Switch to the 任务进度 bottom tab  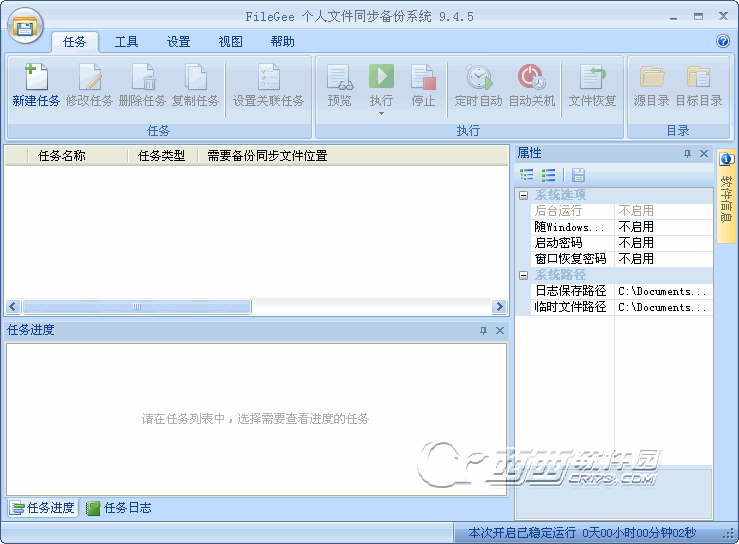[42, 508]
